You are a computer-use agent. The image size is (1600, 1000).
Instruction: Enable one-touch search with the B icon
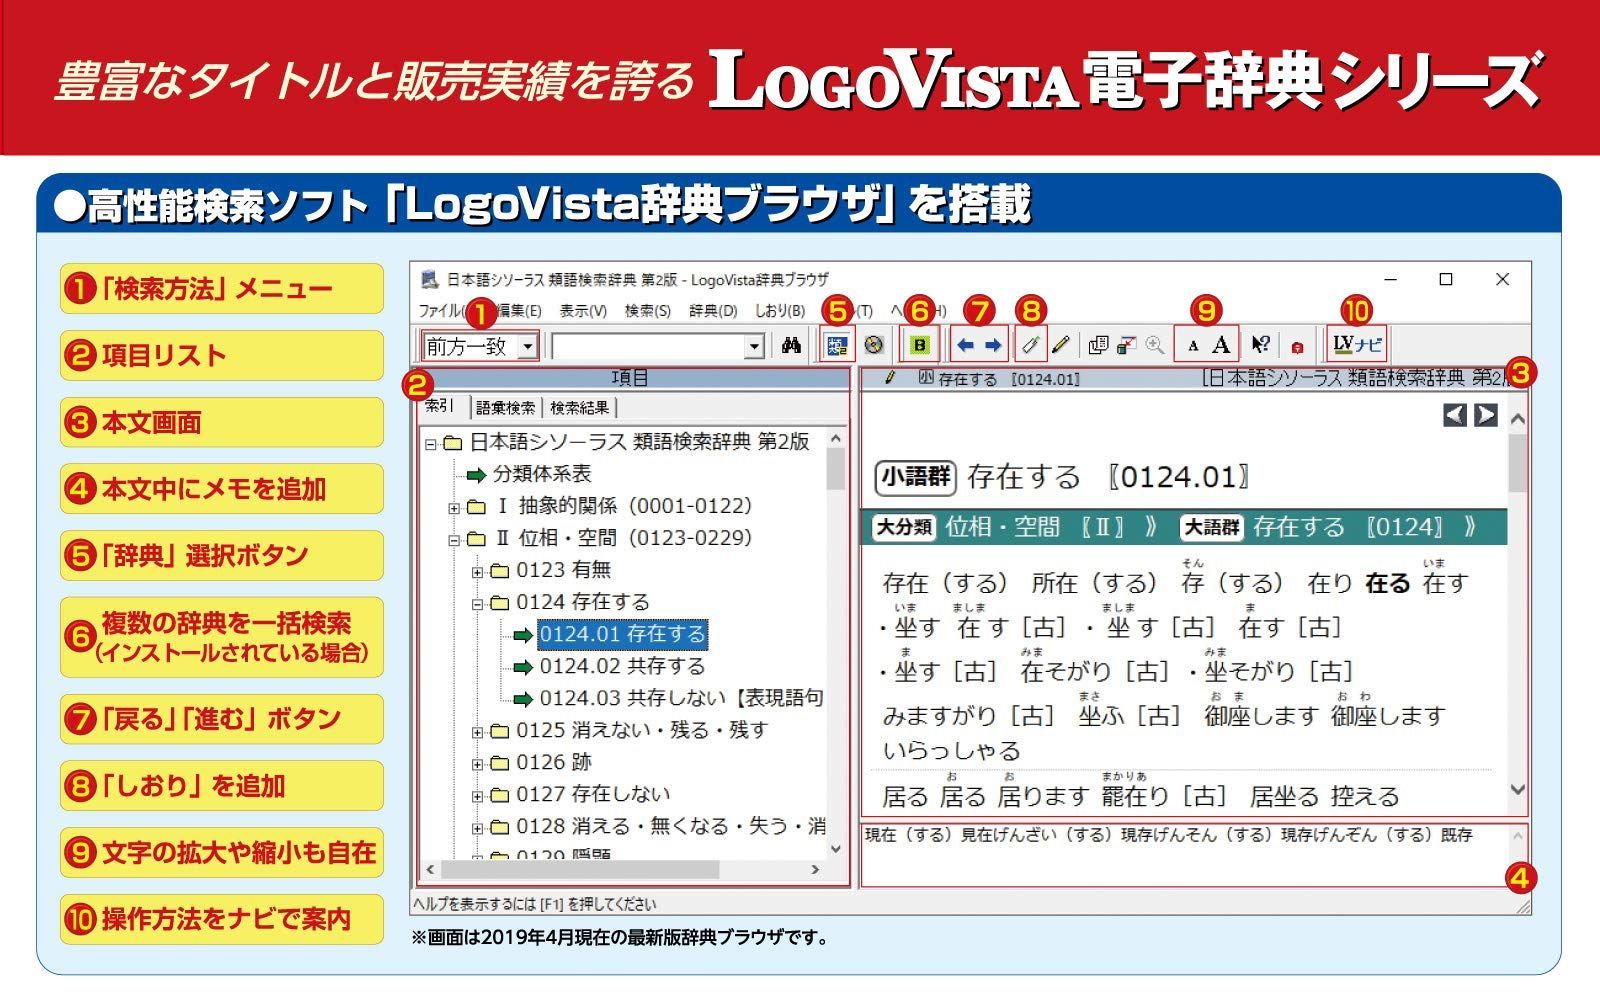[x=922, y=345]
